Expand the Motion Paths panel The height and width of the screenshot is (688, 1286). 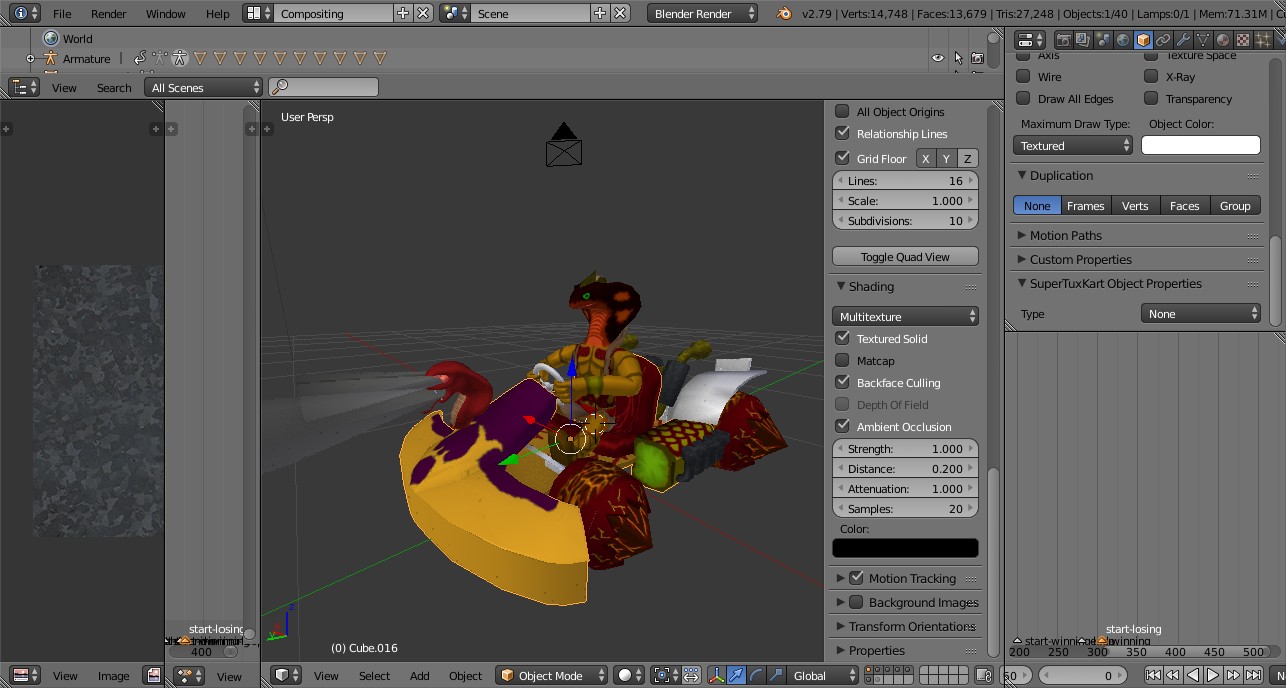[x=1065, y=236]
